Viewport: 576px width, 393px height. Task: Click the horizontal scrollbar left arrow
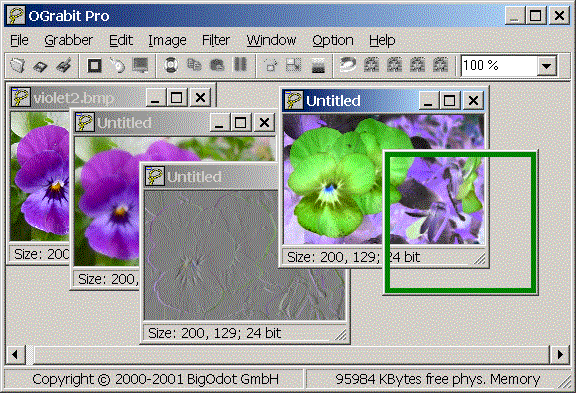(15, 355)
